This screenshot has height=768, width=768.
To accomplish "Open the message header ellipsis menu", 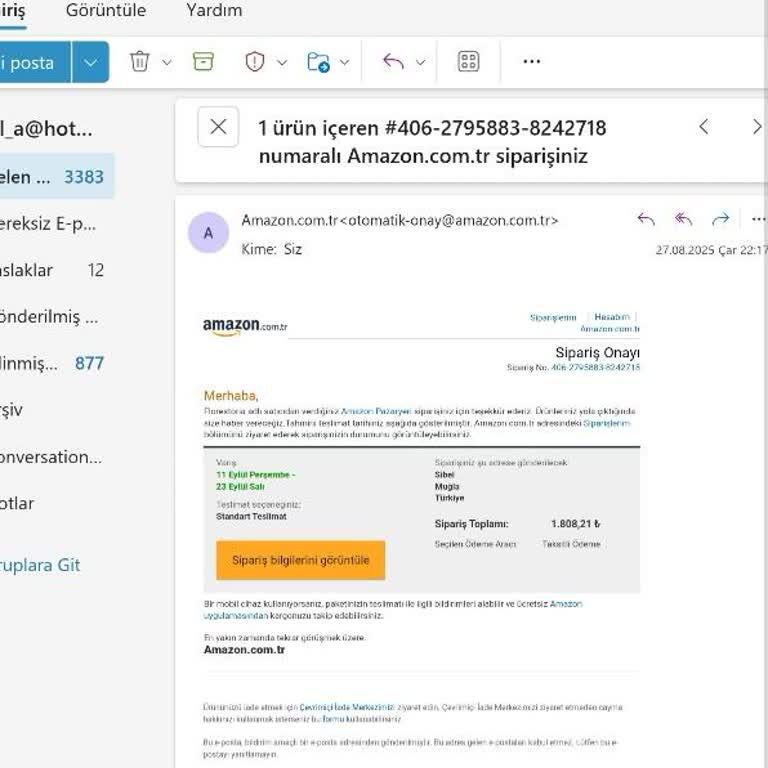I will tap(758, 219).
